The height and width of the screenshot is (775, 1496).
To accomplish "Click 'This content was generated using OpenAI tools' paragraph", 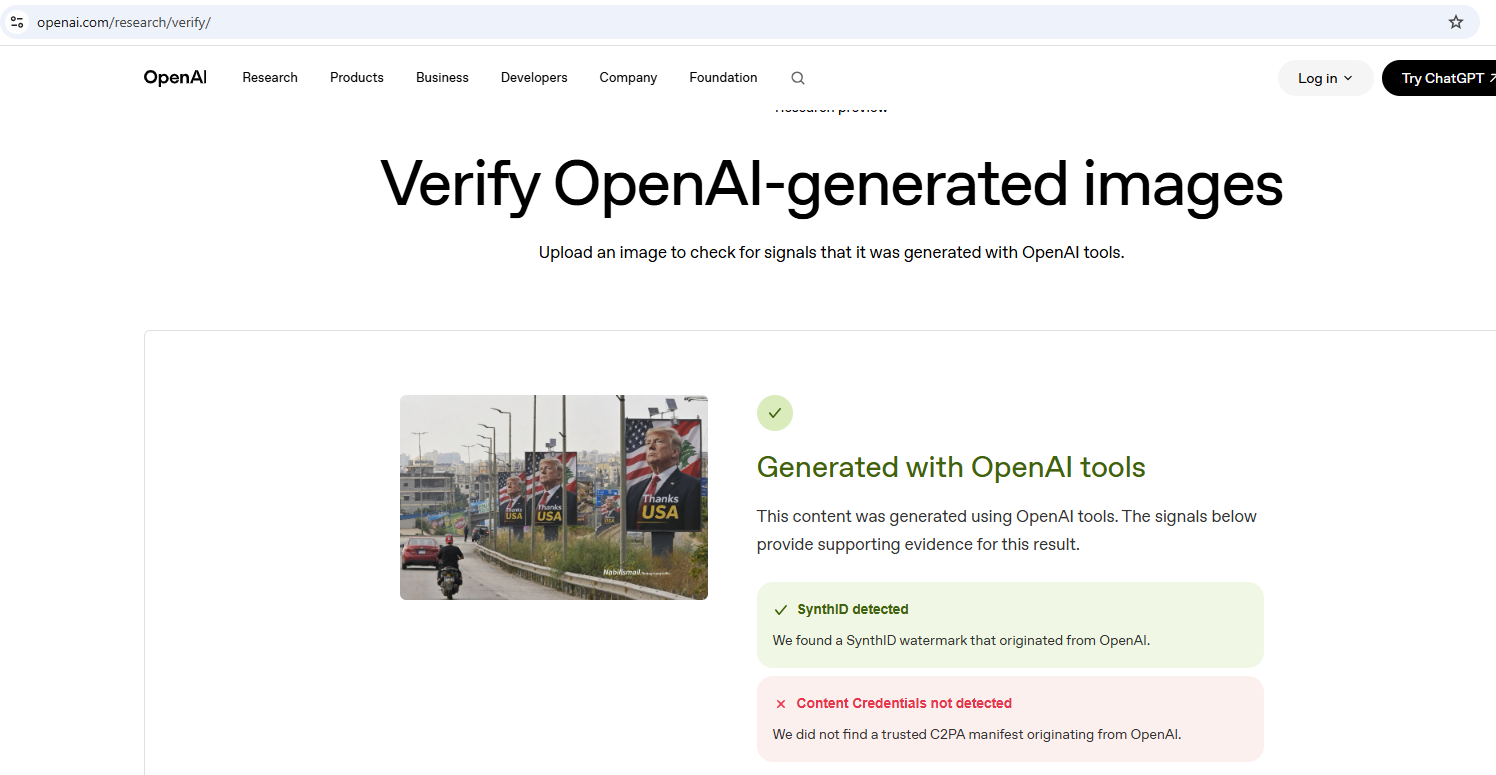I will pyautogui.click(x=1007, y=530).
